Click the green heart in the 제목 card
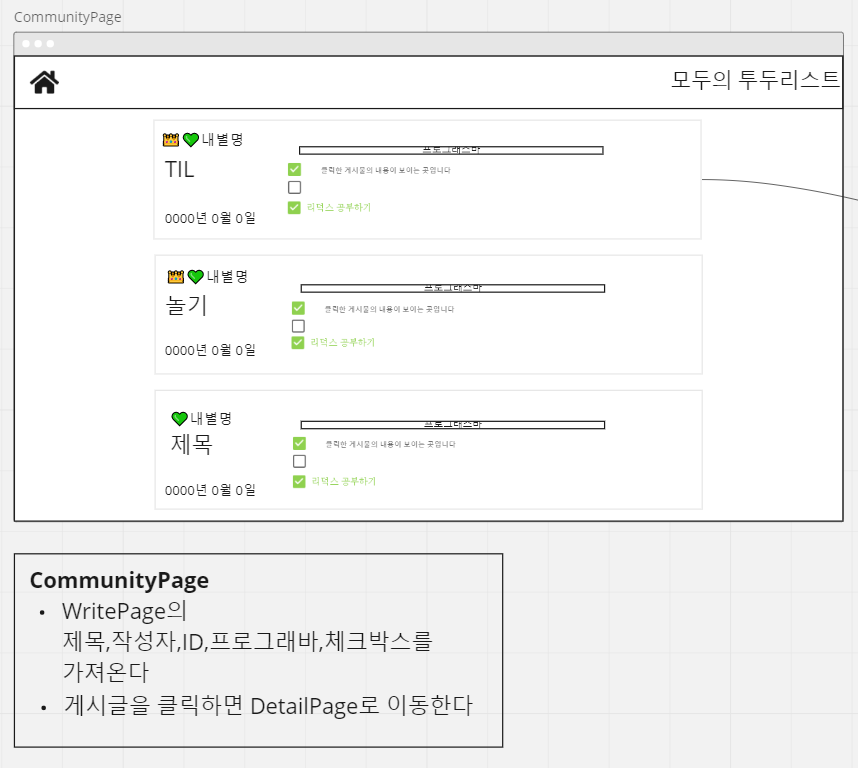The image size is (858, 768). point(179,419)
